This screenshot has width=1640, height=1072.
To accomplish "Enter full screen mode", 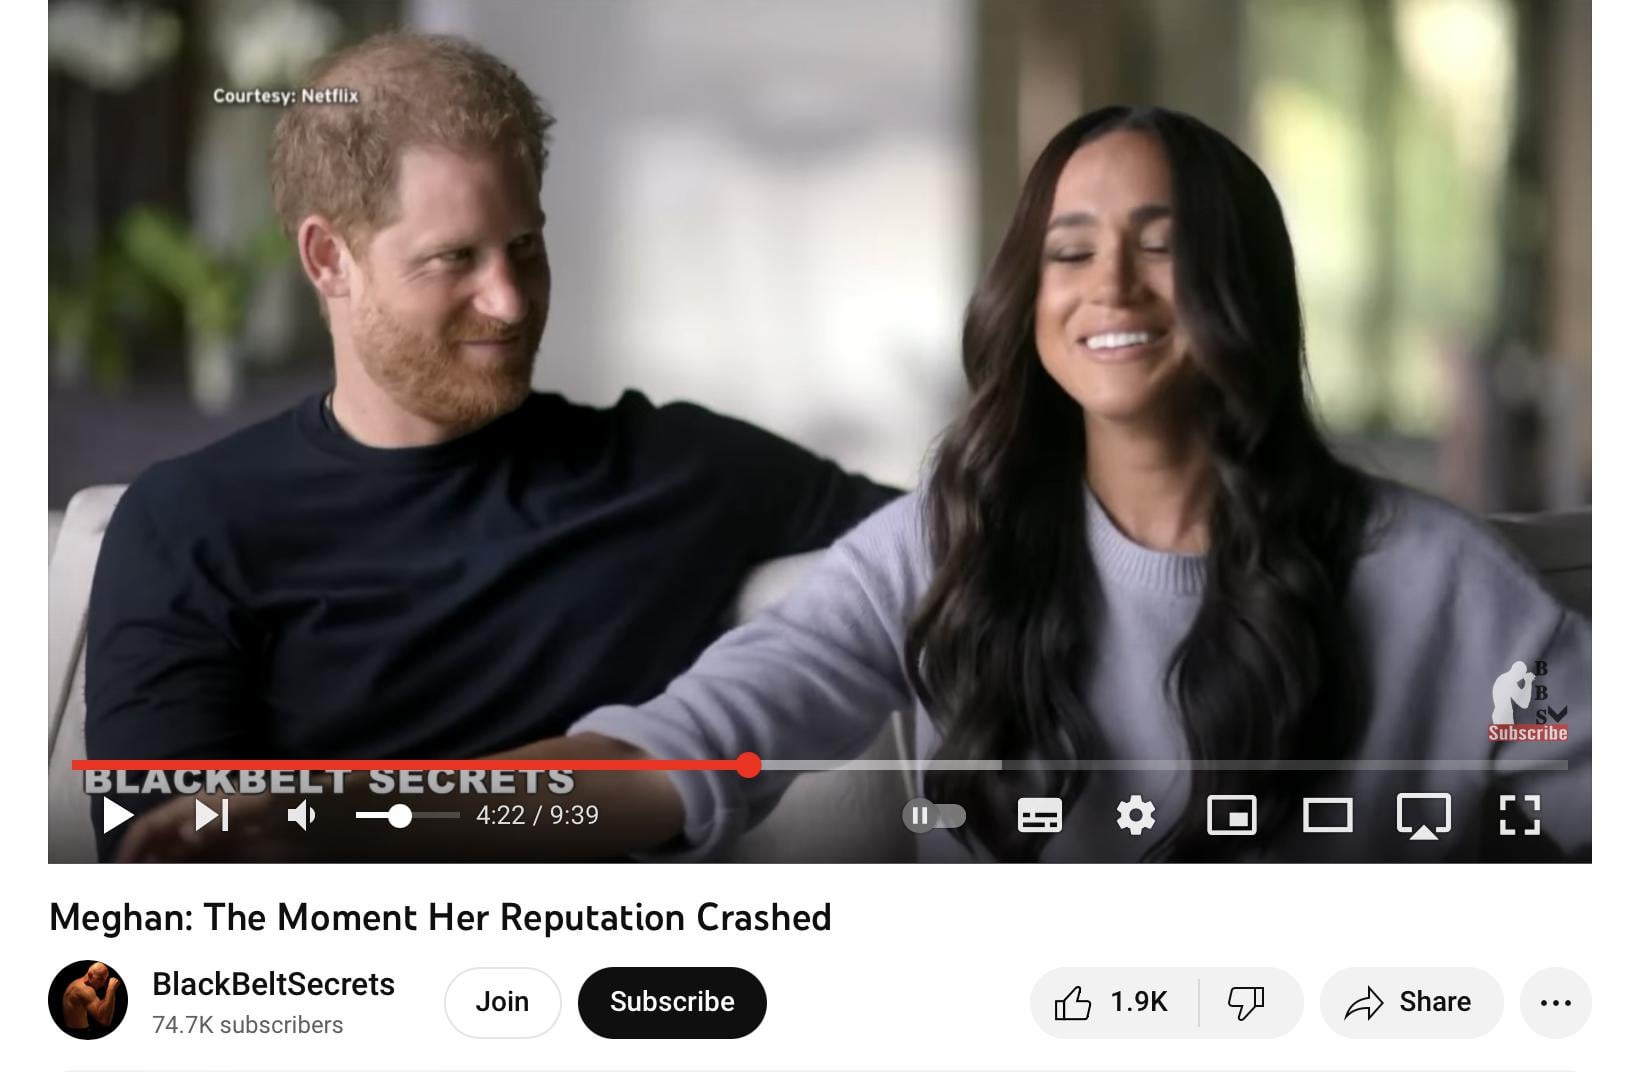I will pos(1519,816).
